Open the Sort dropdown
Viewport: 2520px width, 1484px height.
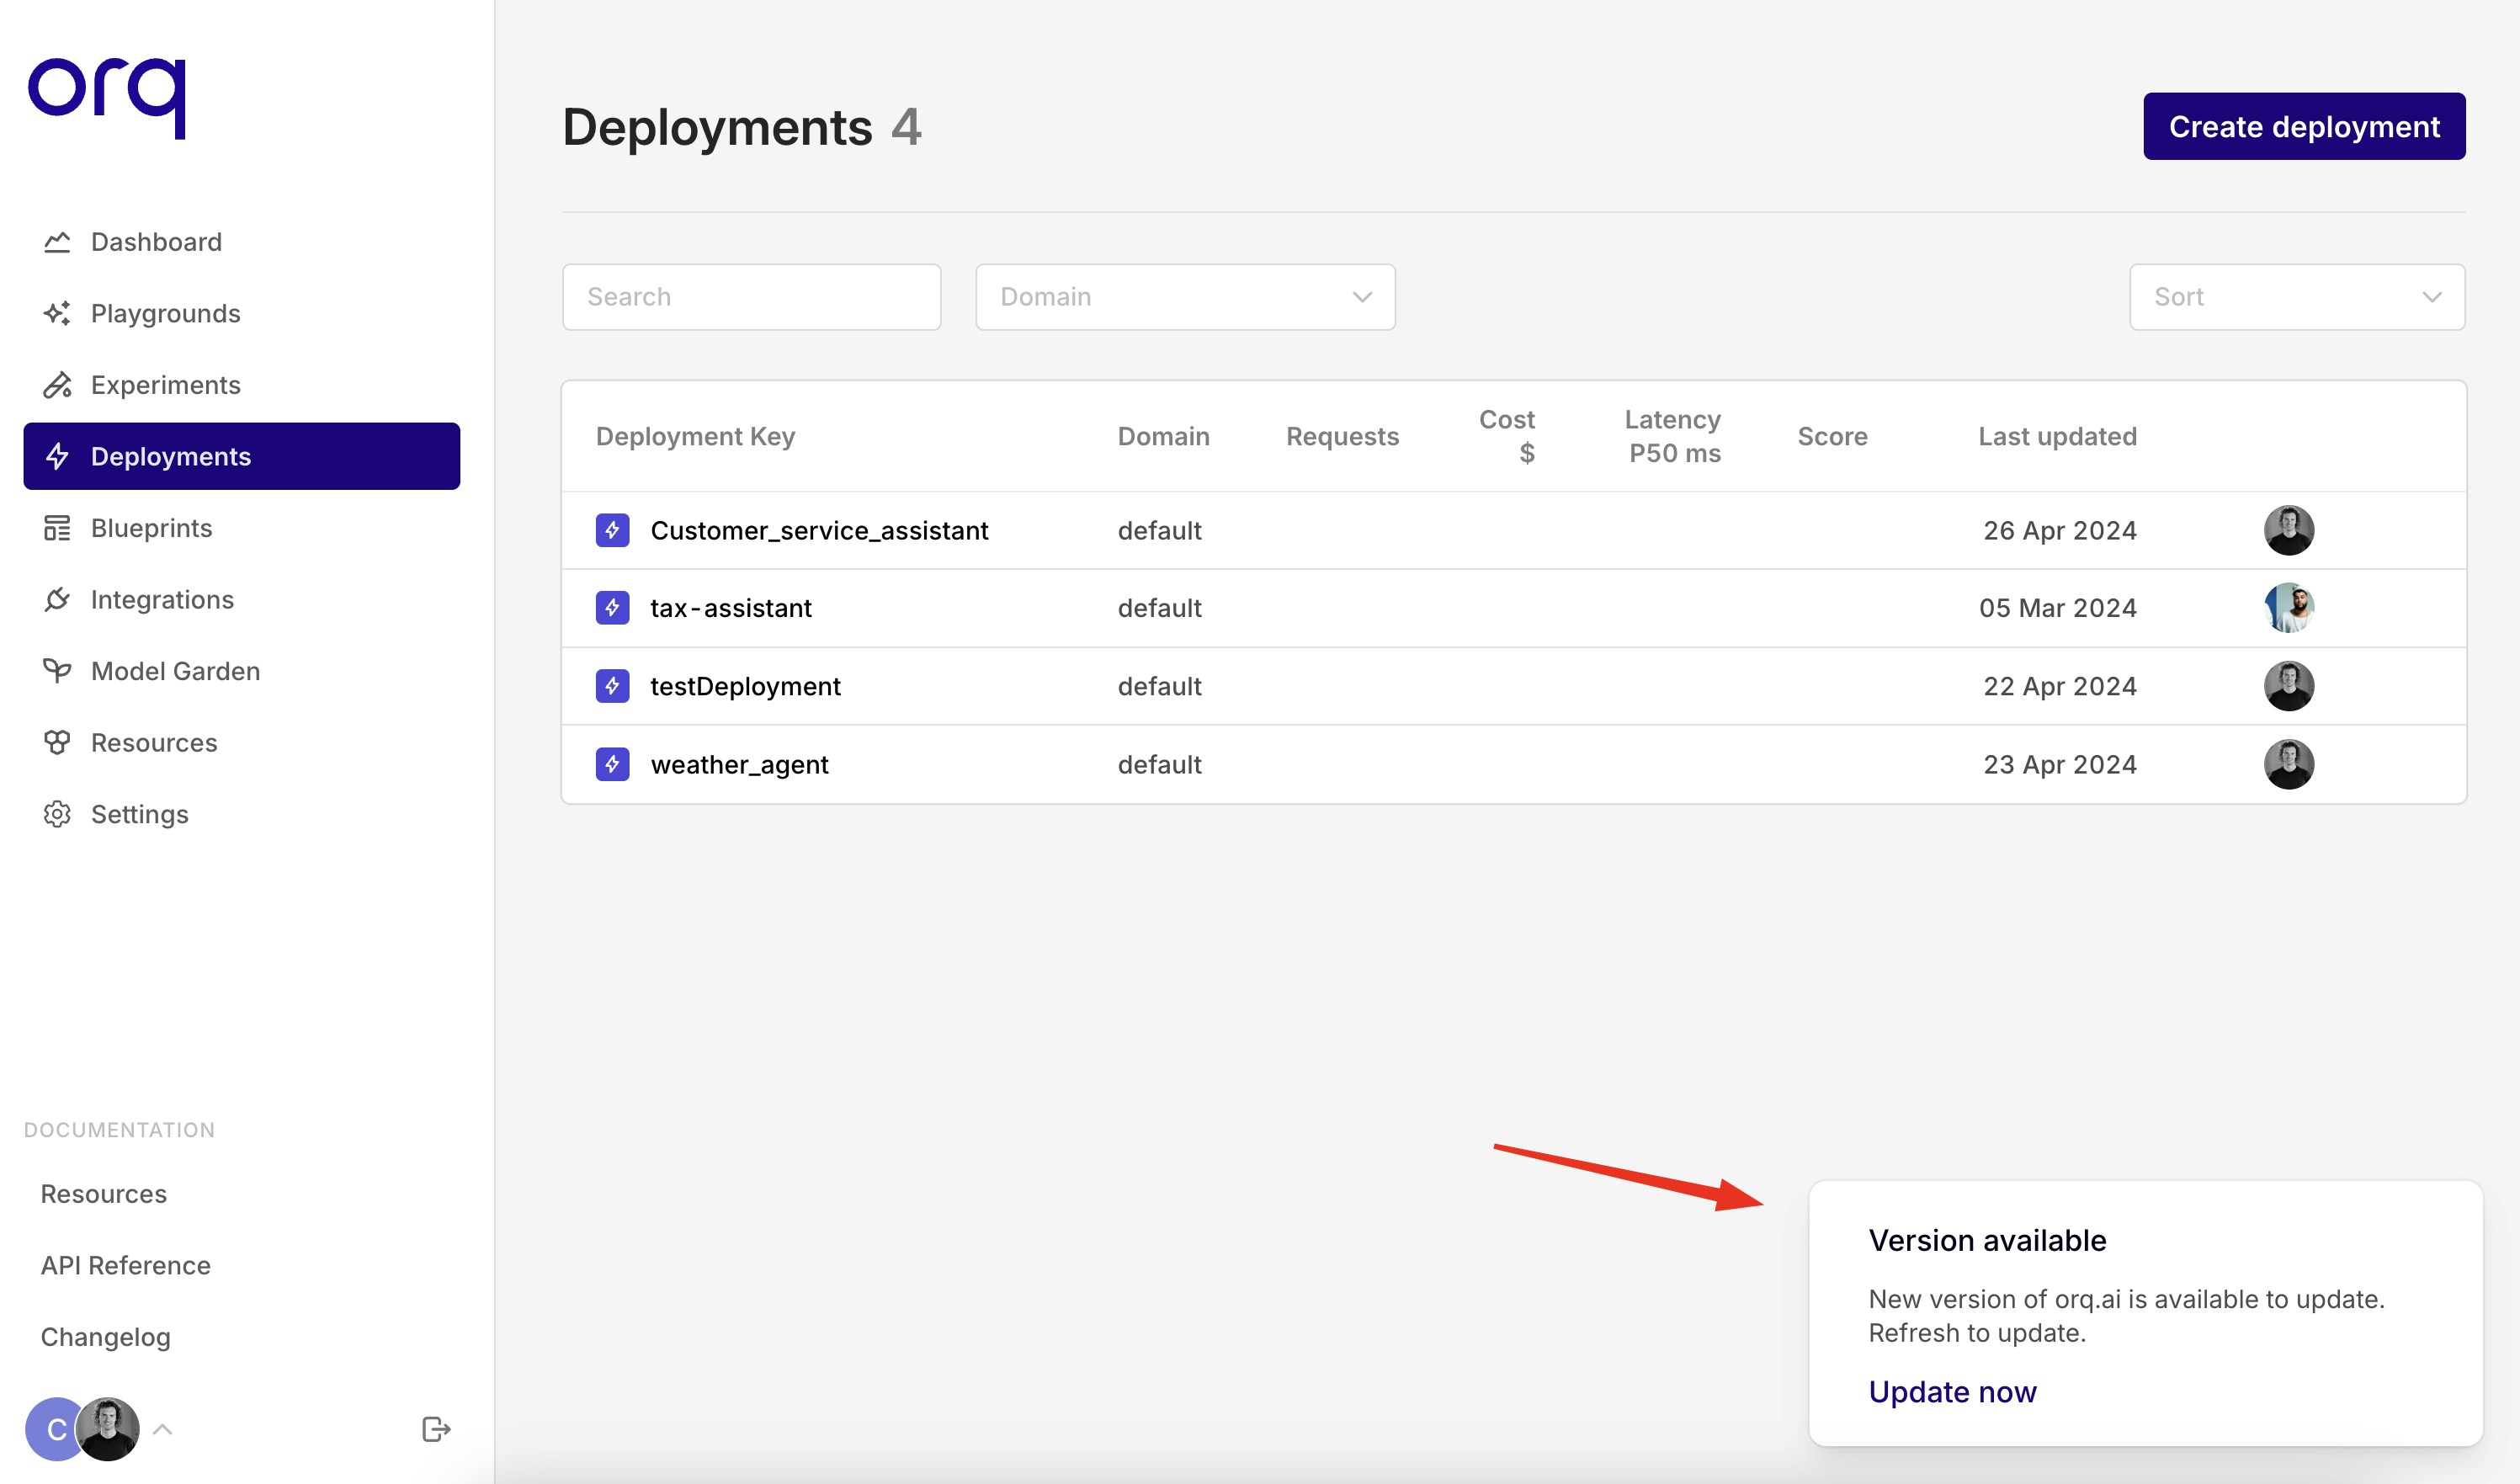tap(2296, 297)
